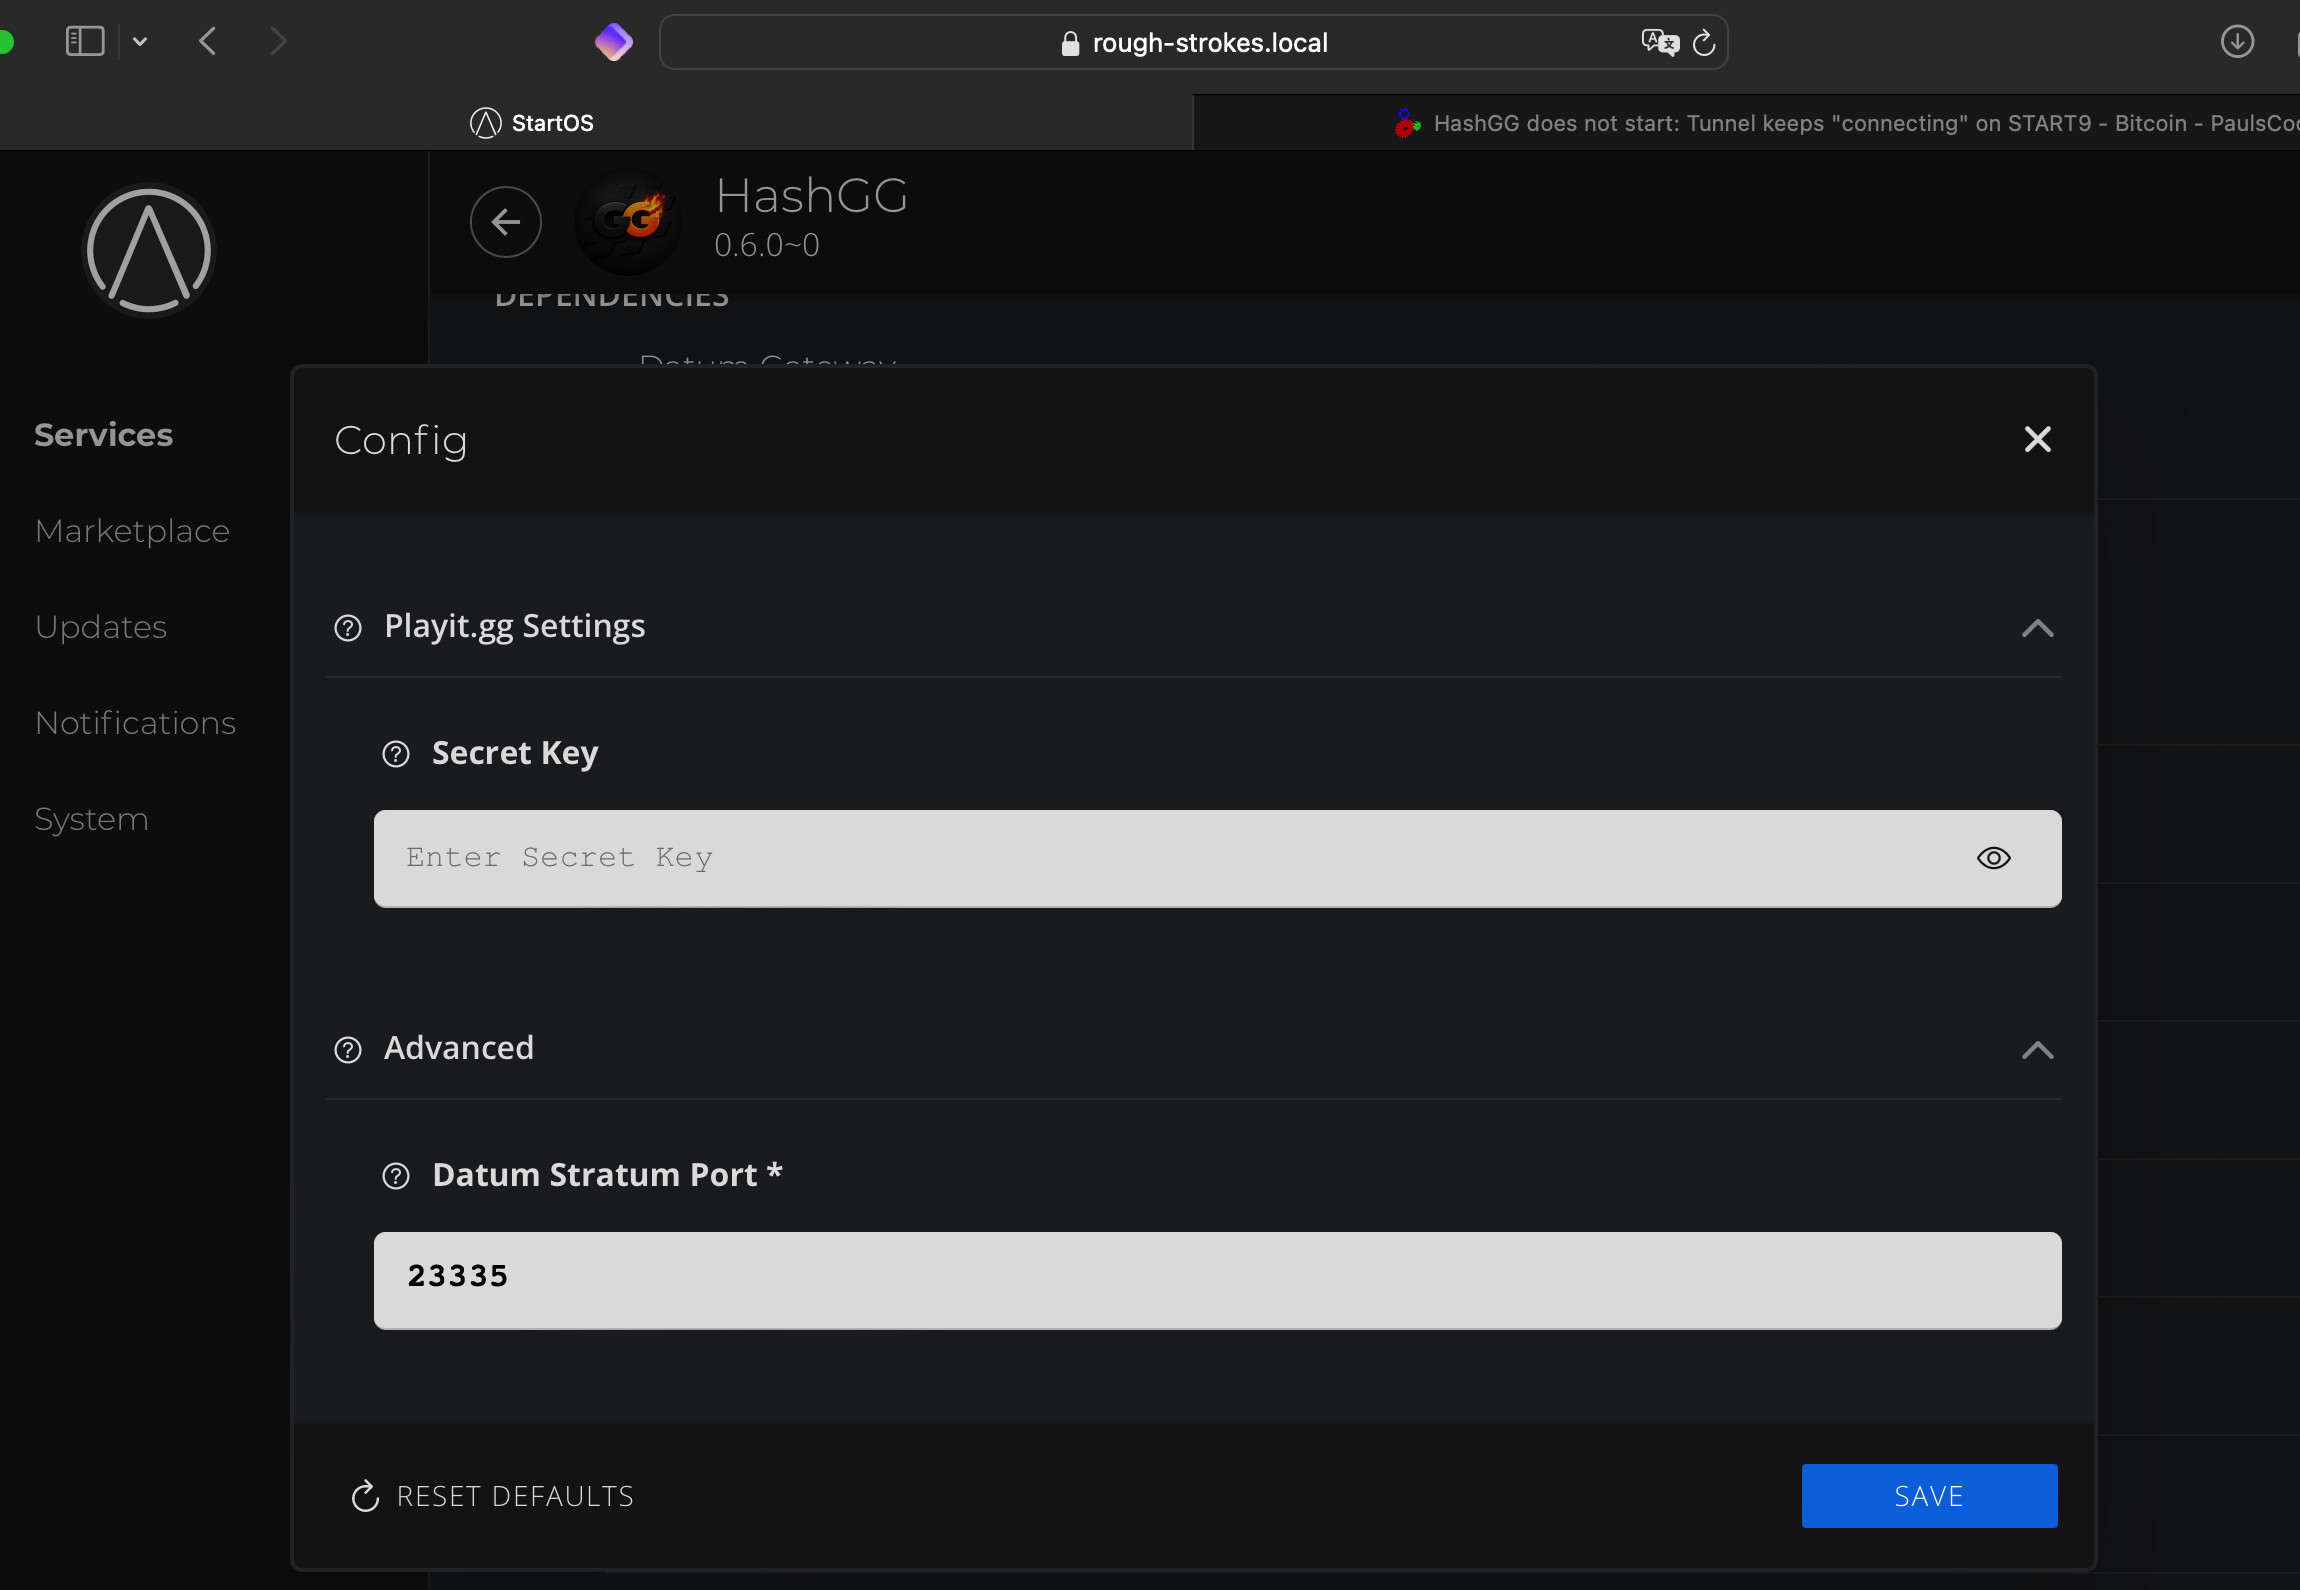
Task: Open Marketplace in the sidebar
Action: click(132, 531)
